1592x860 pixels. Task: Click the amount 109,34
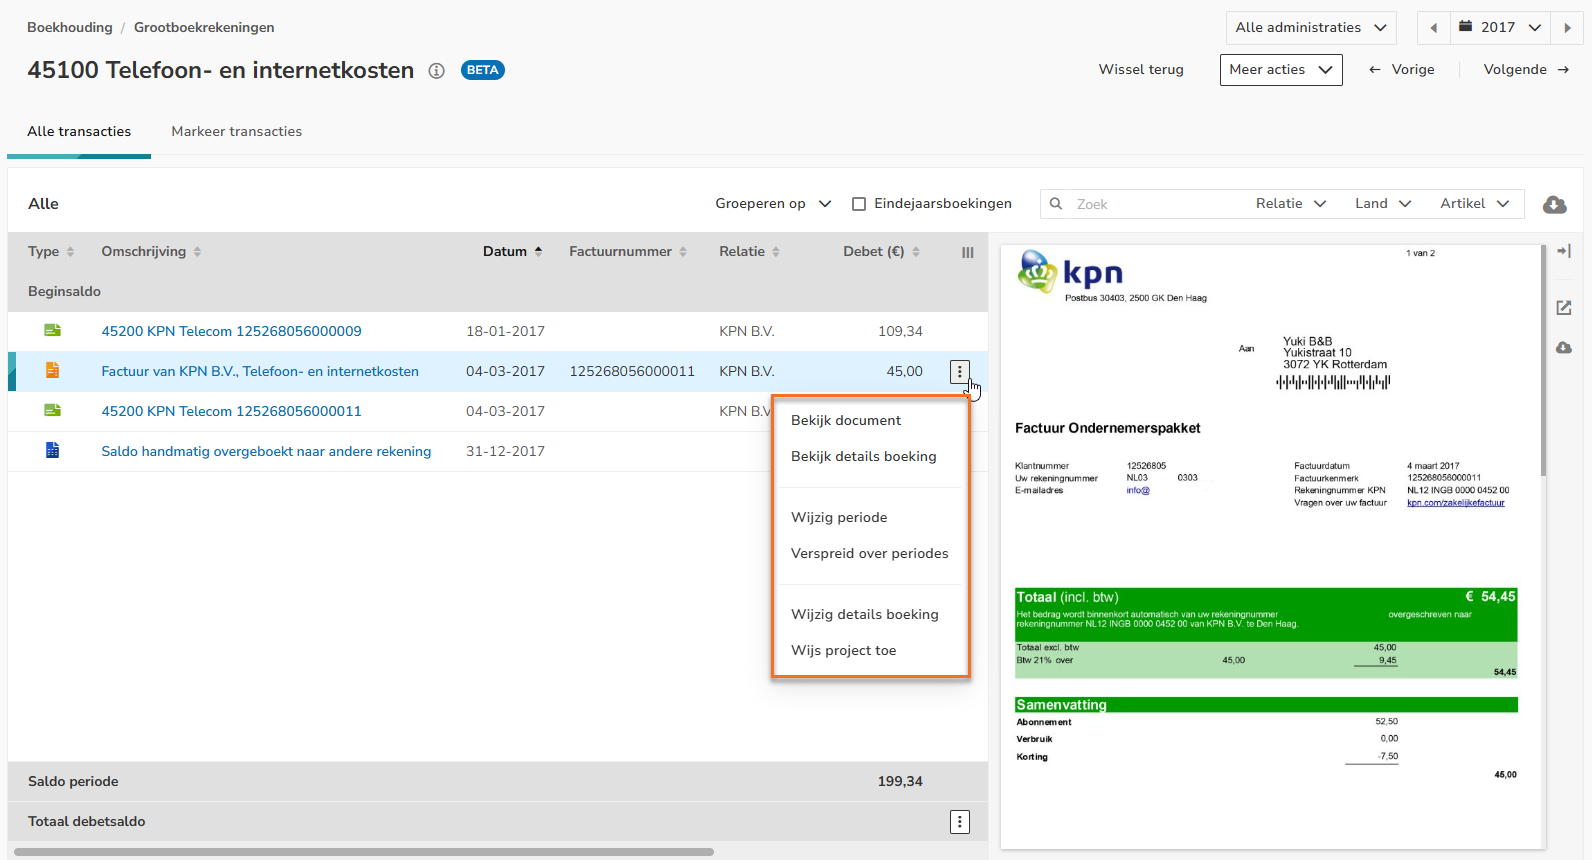tap(900, 332)
